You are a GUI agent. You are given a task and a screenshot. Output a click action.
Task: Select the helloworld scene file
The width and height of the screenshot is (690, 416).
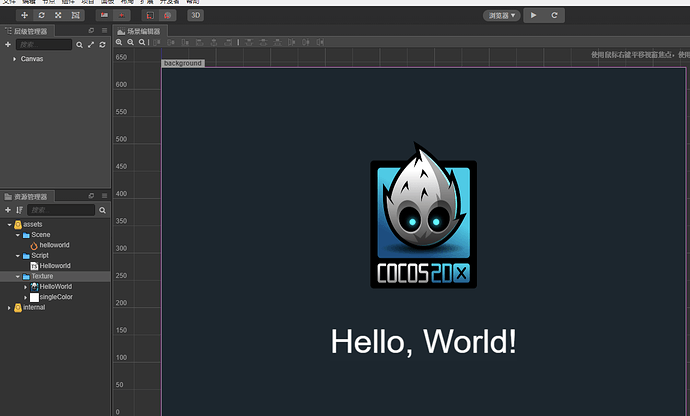(x=54, y=245)
